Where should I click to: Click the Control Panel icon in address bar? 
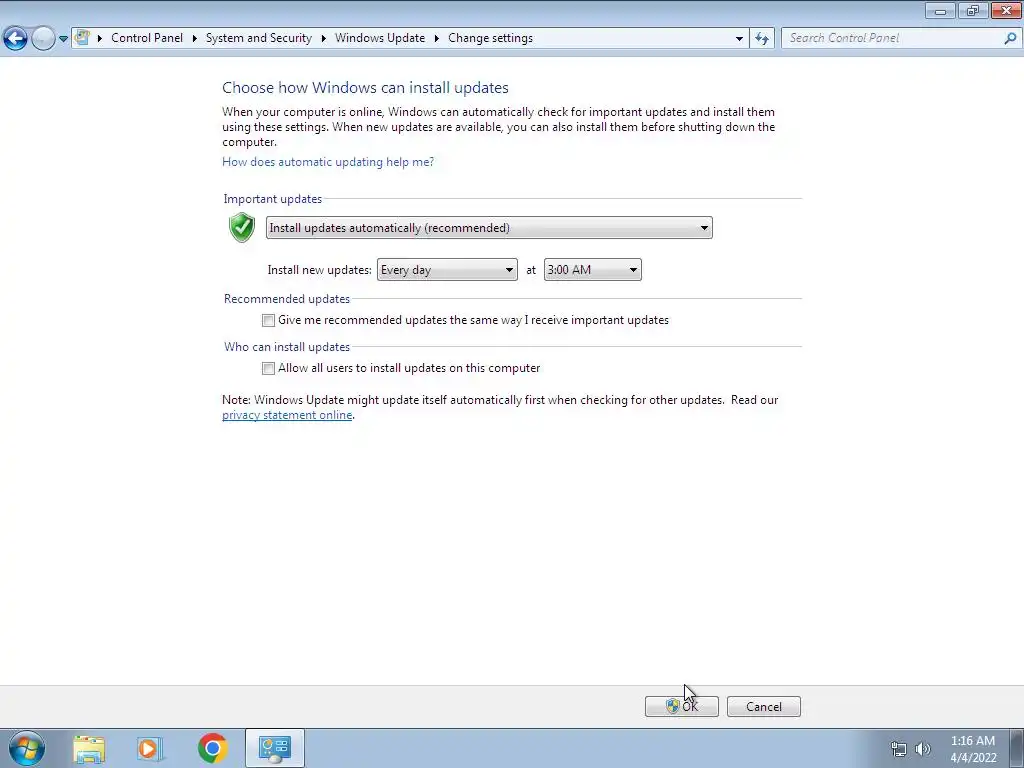82,38
